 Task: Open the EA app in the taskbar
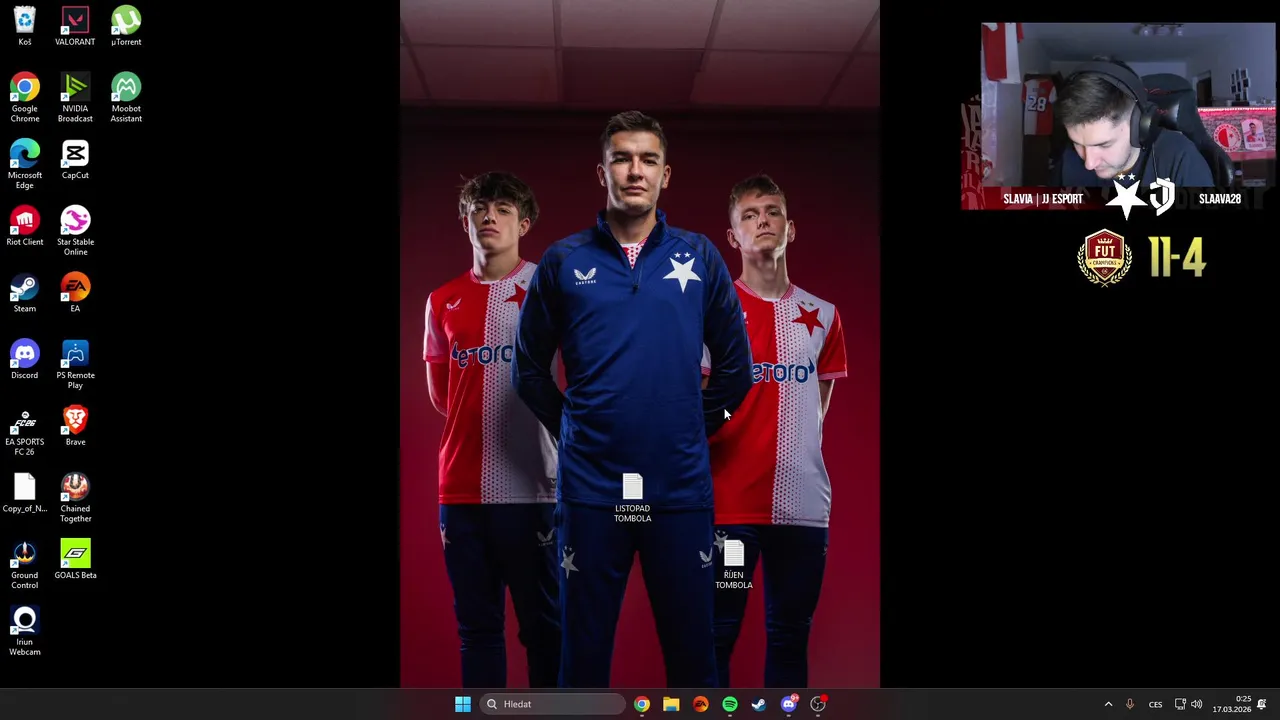click(700, 704)
